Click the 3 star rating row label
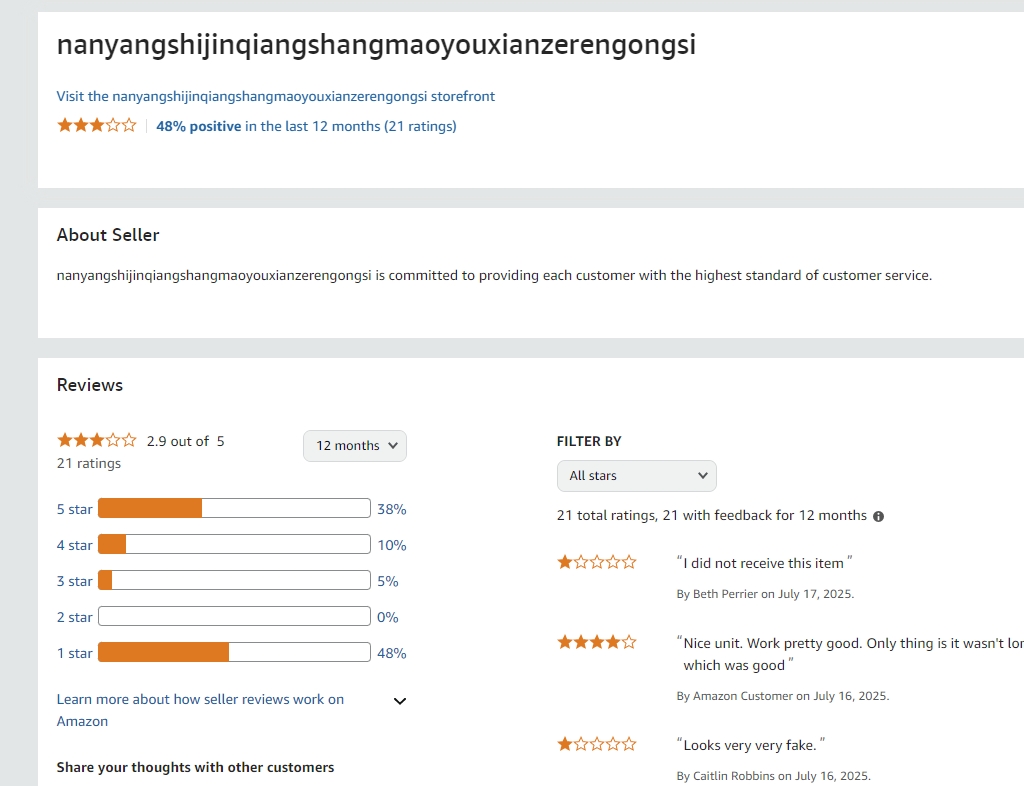Image resolution: width=1024 pixels, height=786 pixels. coord(74,581)
